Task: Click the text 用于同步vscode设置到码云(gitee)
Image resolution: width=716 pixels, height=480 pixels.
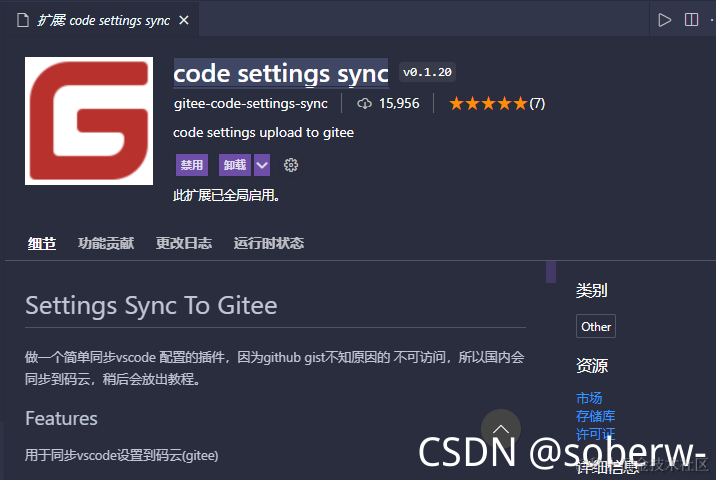Action: click(x=121, y=455)
